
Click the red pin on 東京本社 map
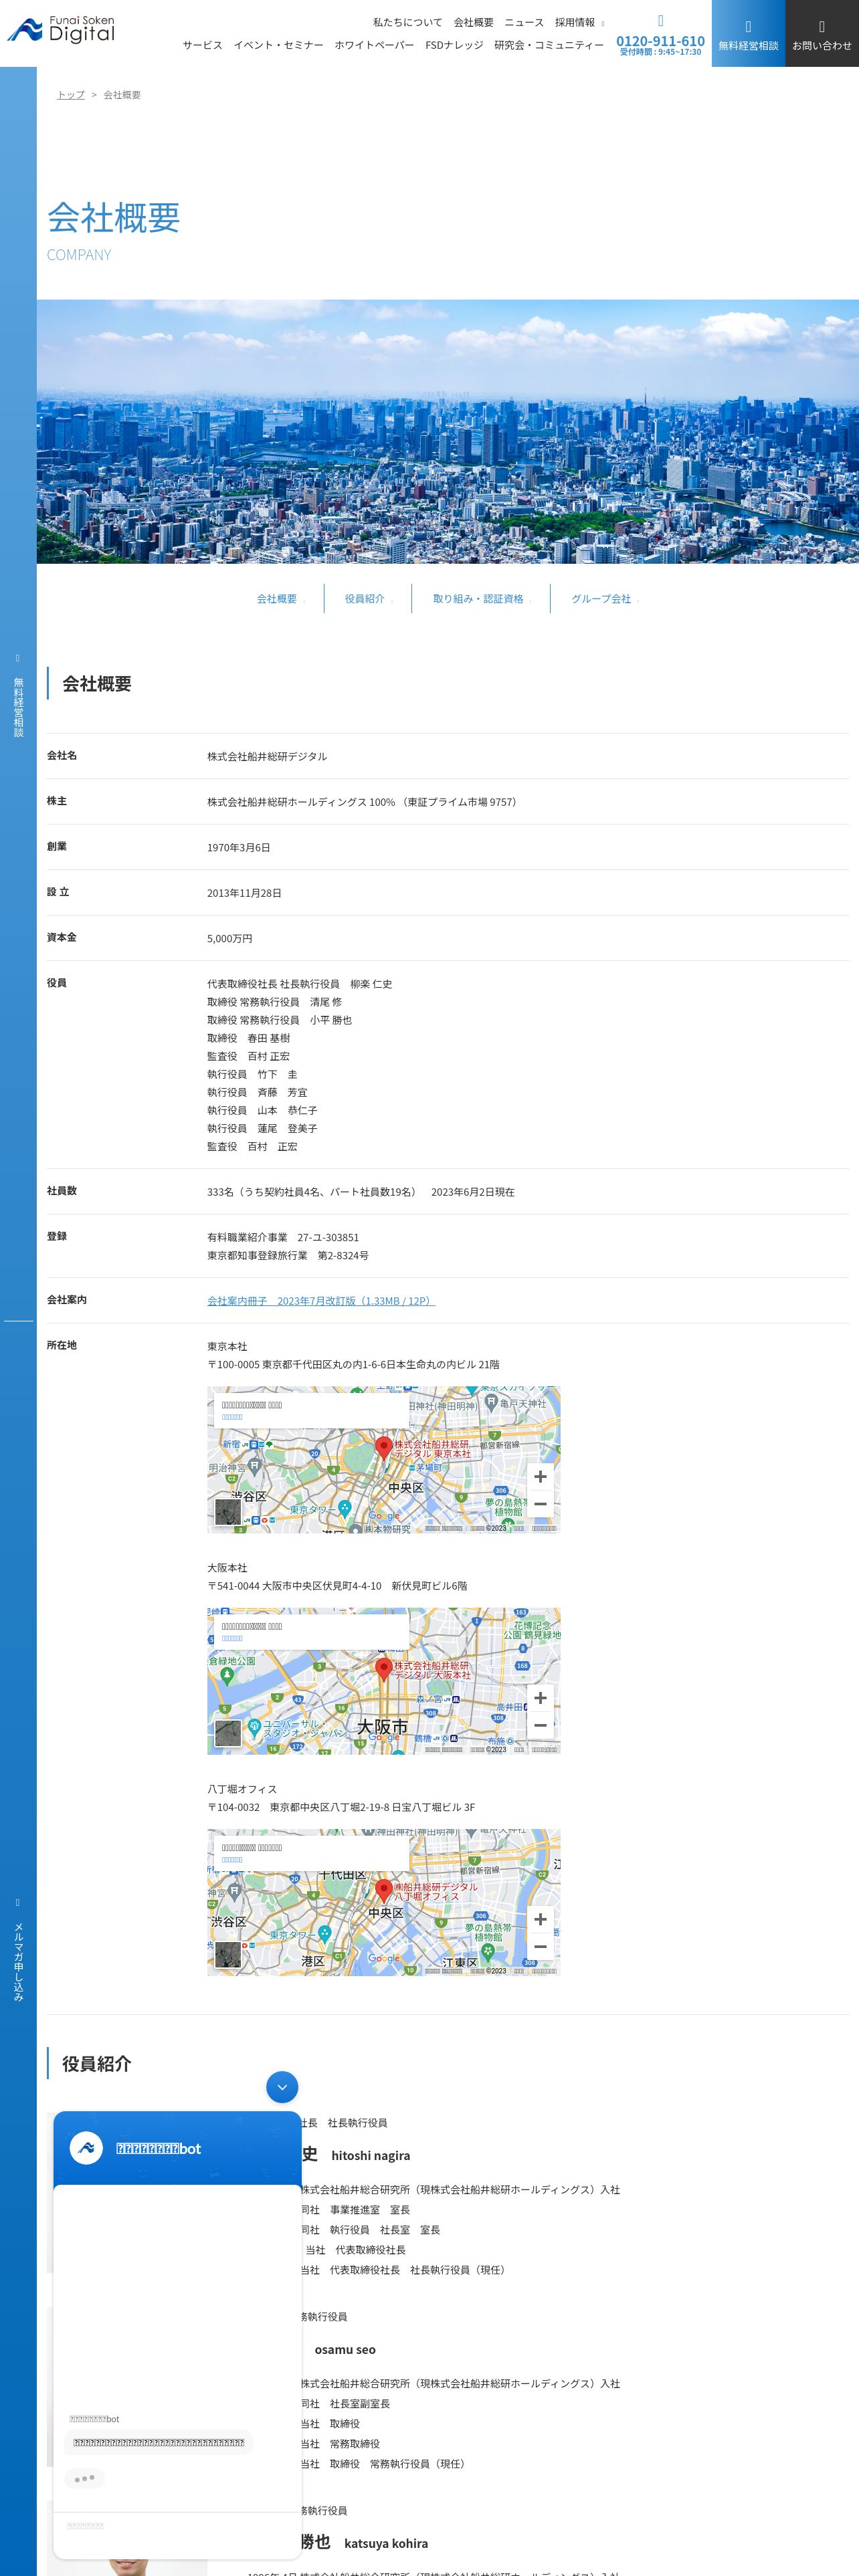(x=383, y=1447)
